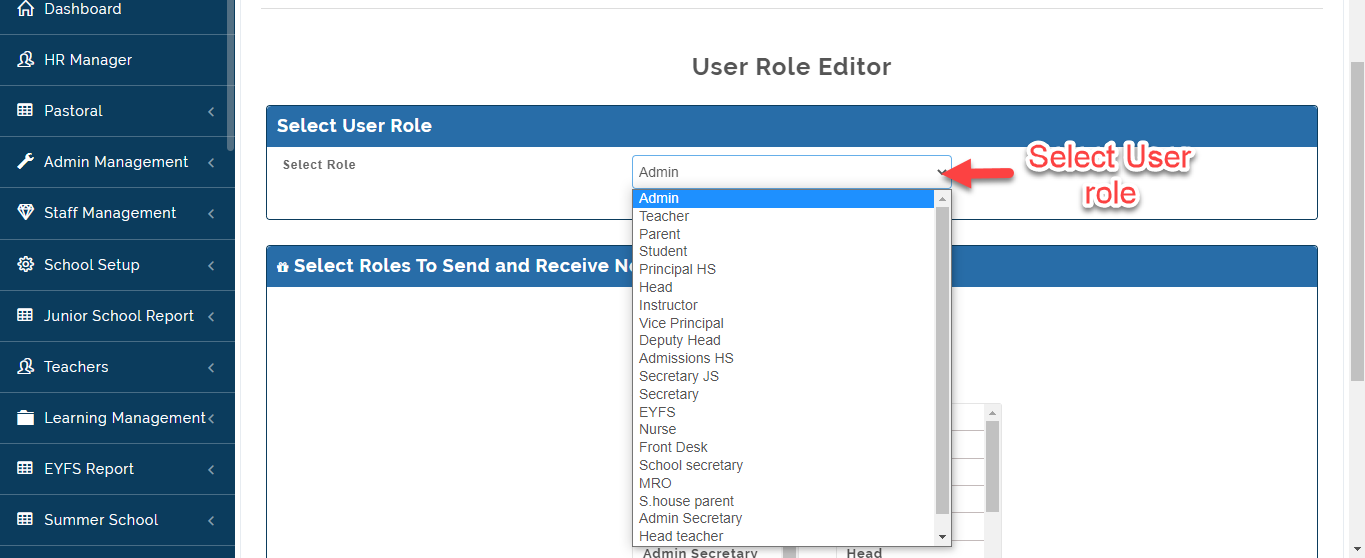Click the page vertical scrollbar
Viewport: 1365px width, 558px height.
tap(1357, 220)
